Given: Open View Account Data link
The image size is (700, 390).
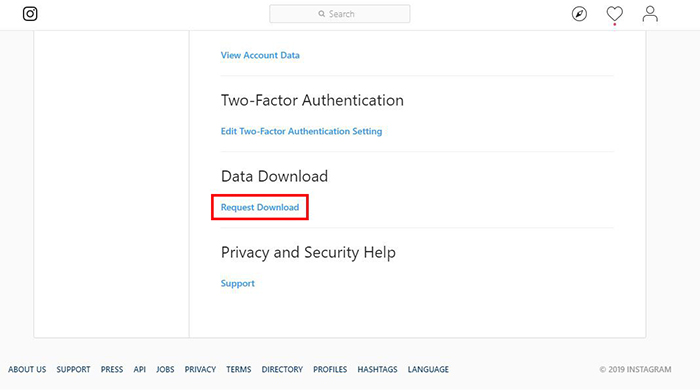Looking at the screenshot, I should pos(260,55).
